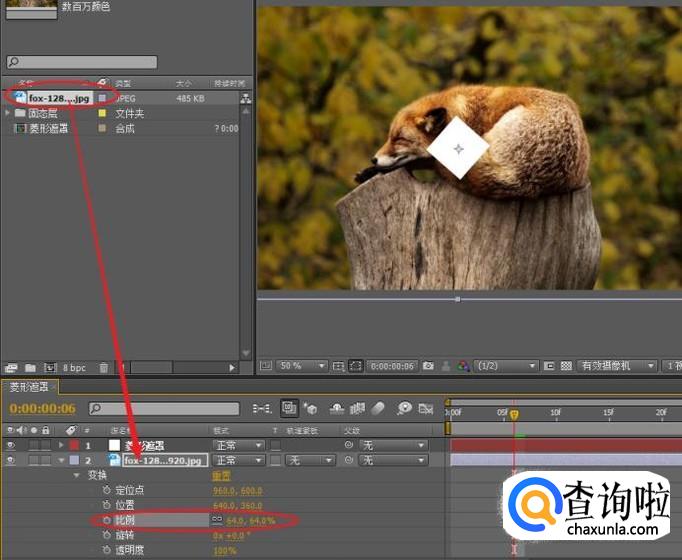Image resolution: width=682 pixels, height=560 pixels.
Task: Click the 8 bpc color depth button
Action: click(x=73, y=368)
